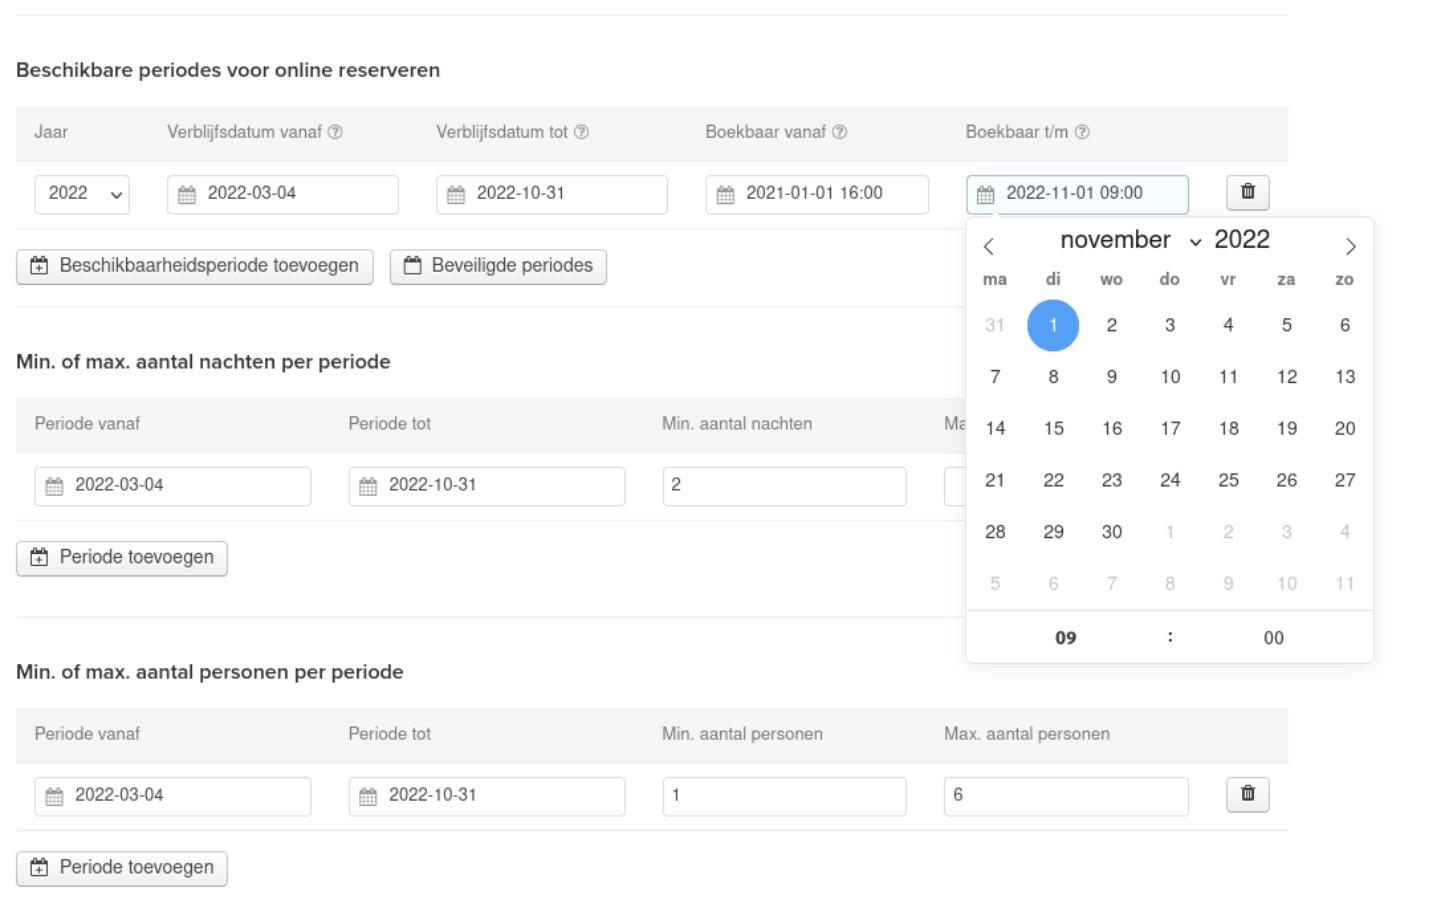1441x924 pixels.
Task: Add period under nights per period section
Action: 122,558
